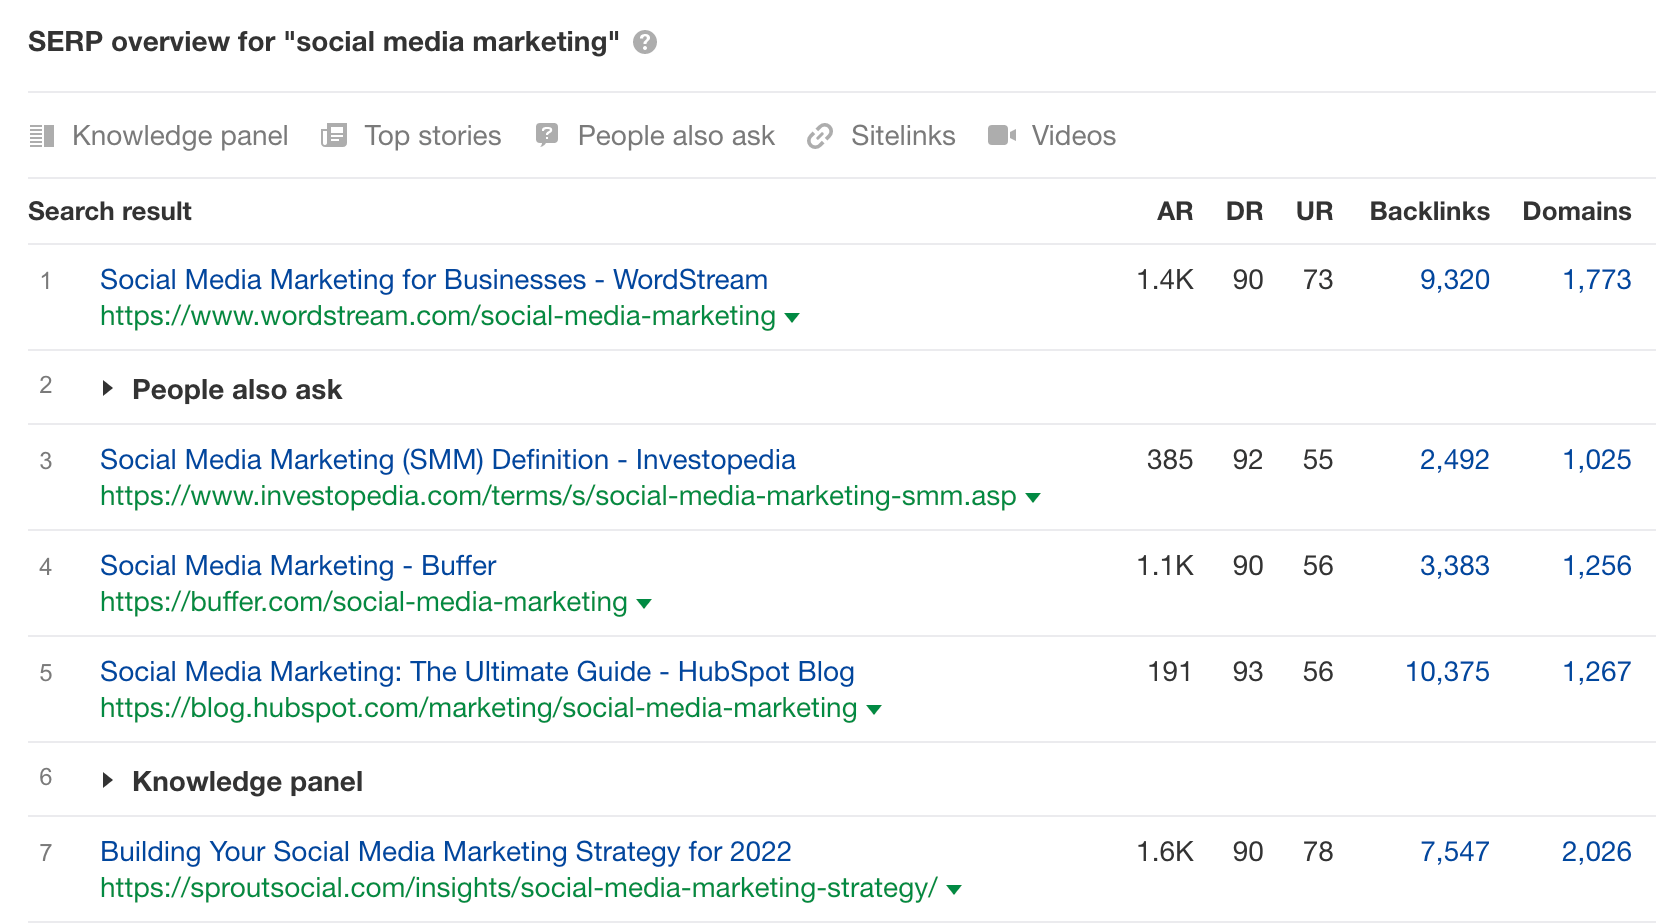Image resolution: width=1656 pixels, height=924 pixels.
Task: Open the HubSpot Ultimate Guide result
Action: point(476,671)
